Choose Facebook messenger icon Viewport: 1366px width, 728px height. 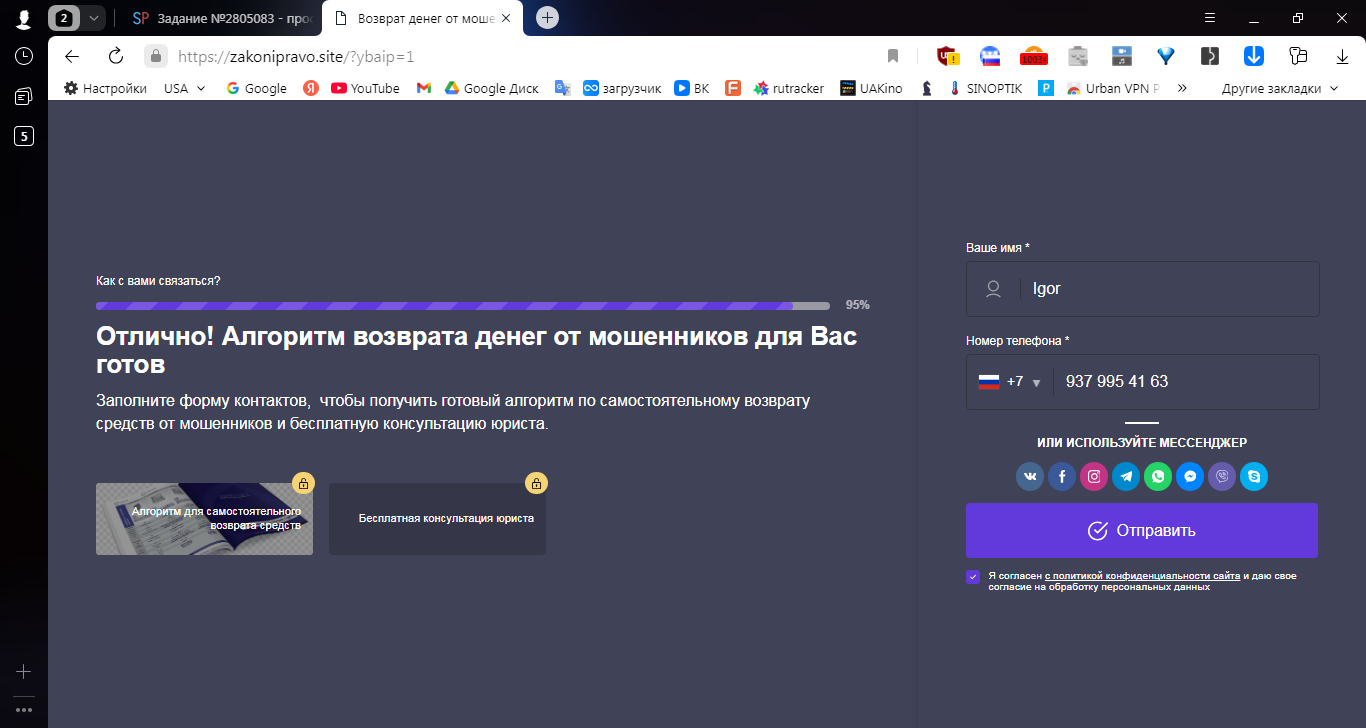(1062, 476)
